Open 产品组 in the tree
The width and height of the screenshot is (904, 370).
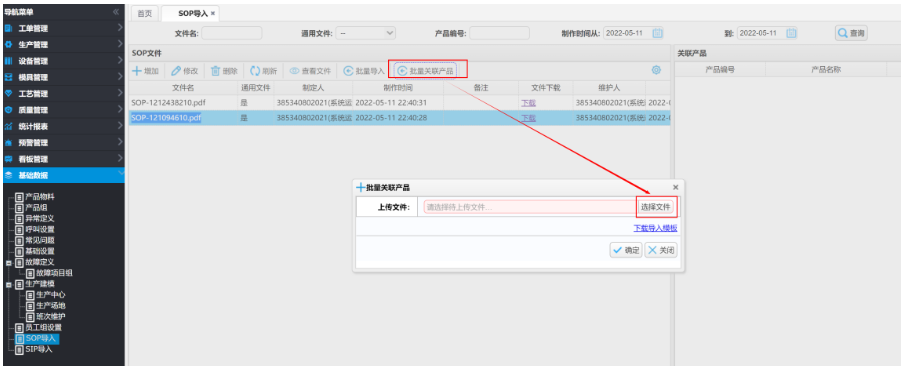[x=36, y=207]
